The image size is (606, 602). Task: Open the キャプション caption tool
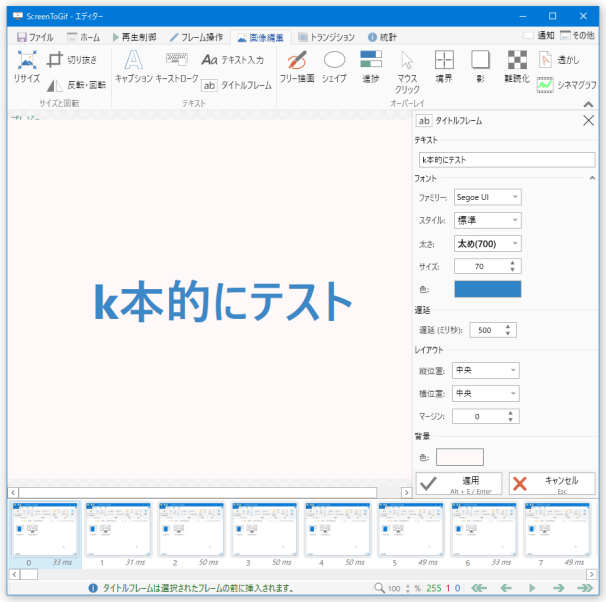[133, 66]
